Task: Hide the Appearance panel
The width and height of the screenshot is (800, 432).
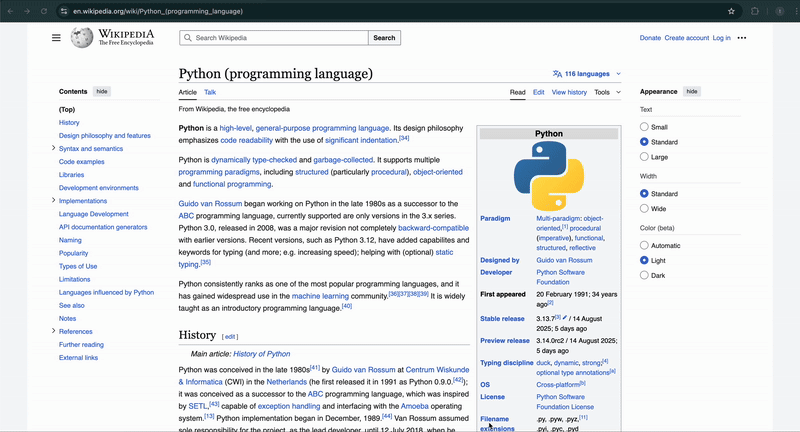Action: pos(692,91)
